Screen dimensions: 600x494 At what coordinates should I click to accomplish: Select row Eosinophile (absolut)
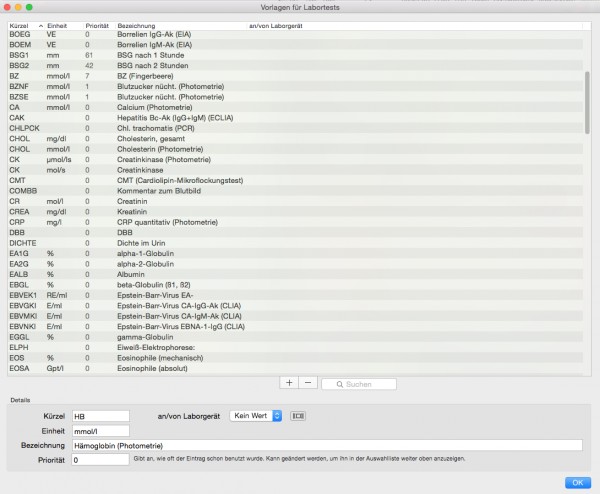point(295,368)
